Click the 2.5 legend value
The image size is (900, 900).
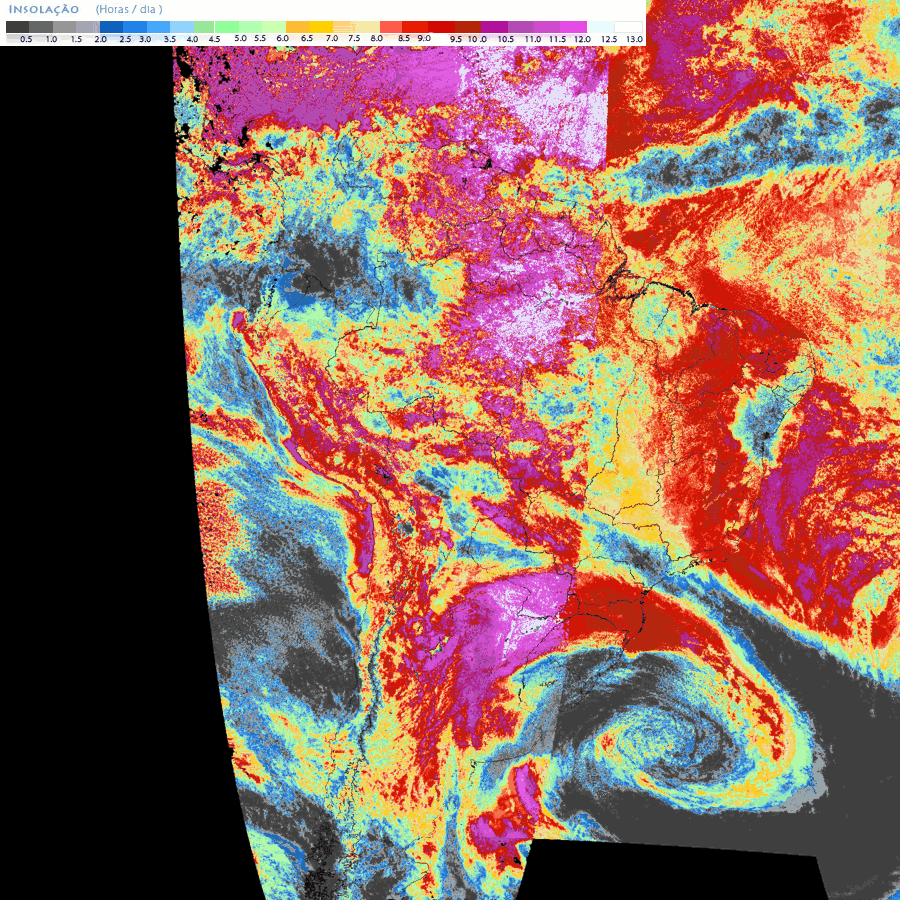125,39
